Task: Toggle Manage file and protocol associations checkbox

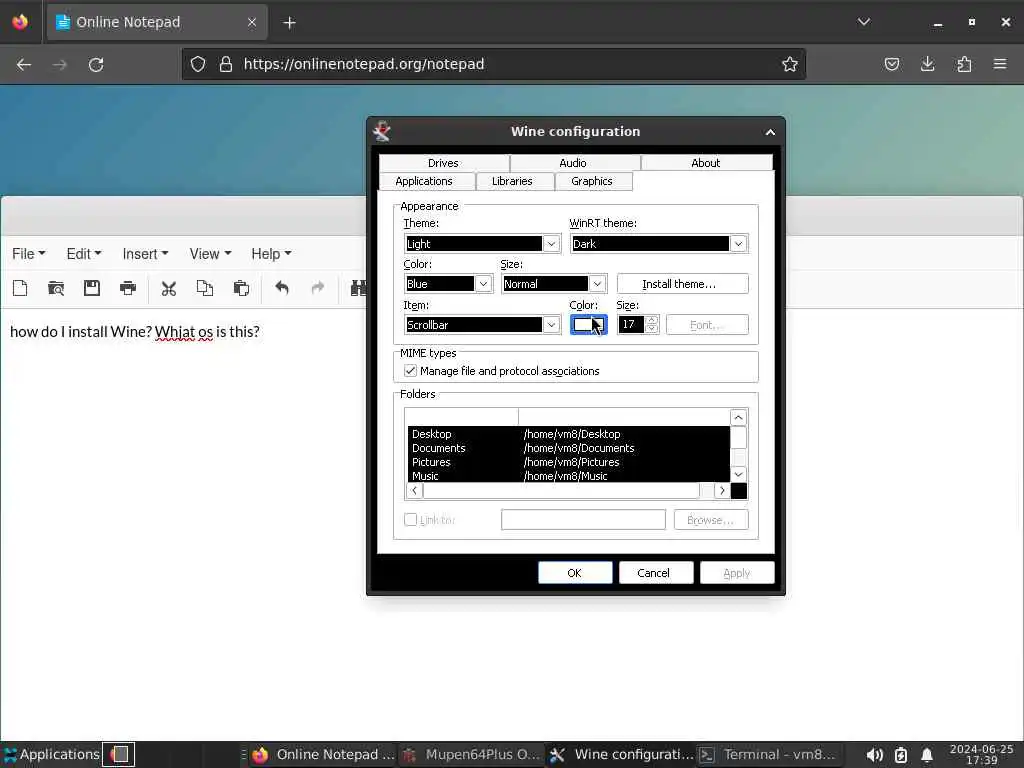Action: coord(410,371)
